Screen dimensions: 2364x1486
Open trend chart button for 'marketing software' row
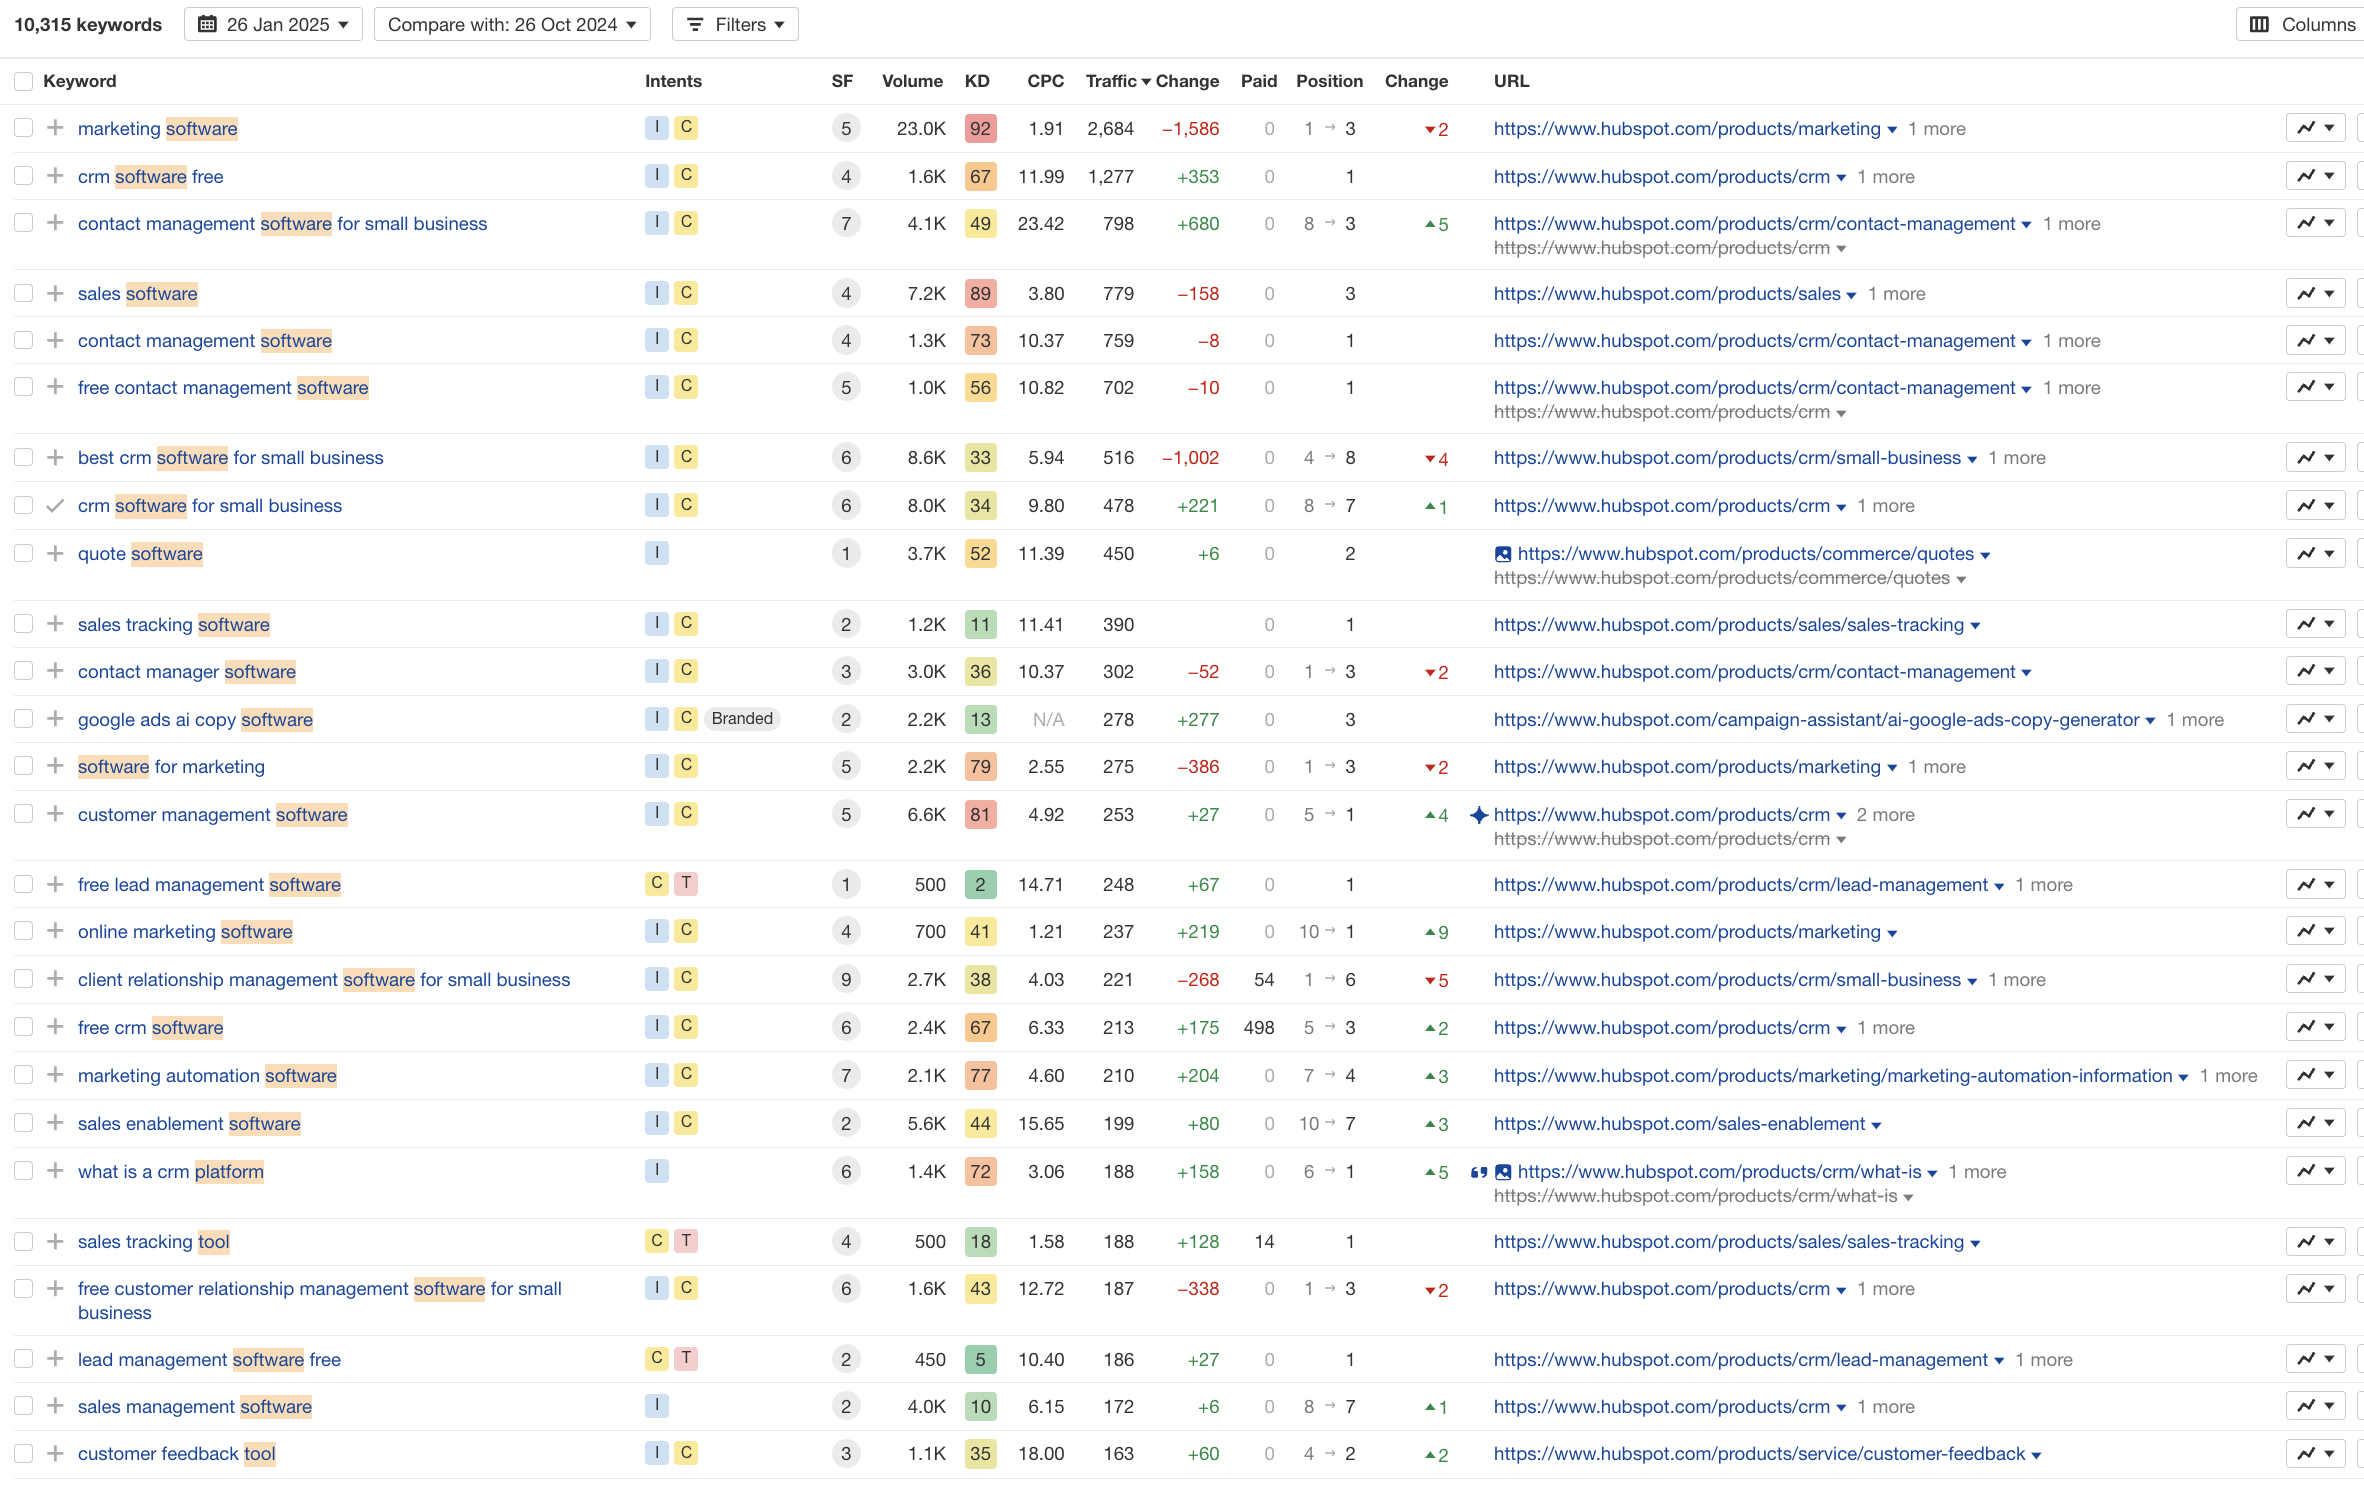(2315, 128)
